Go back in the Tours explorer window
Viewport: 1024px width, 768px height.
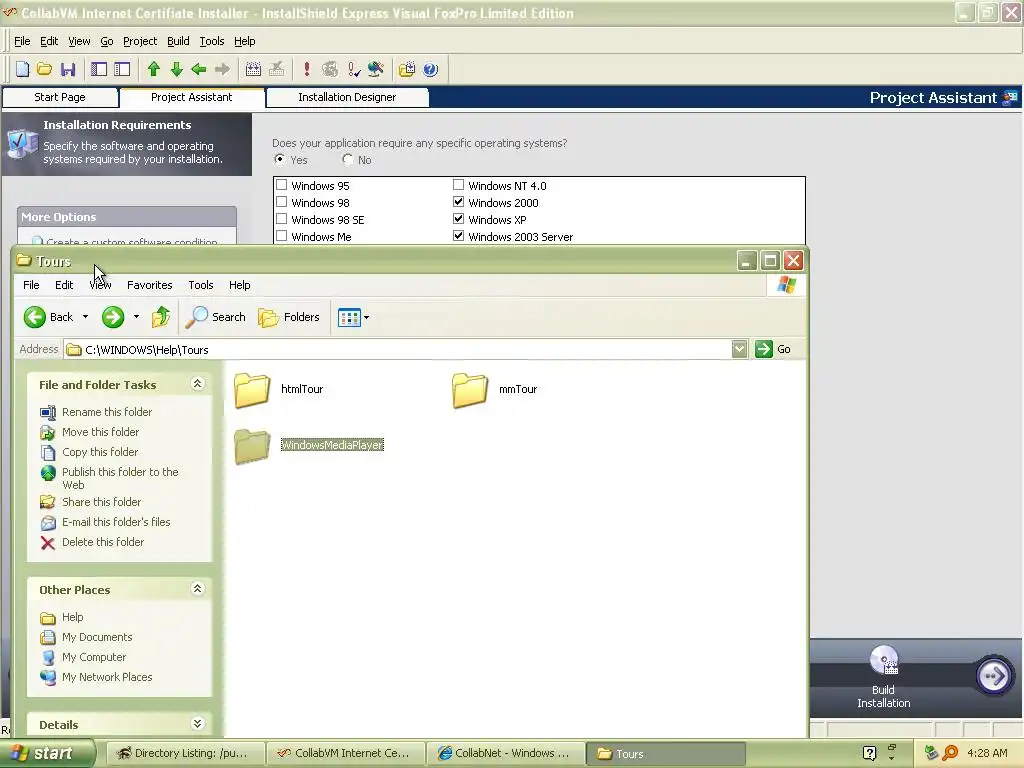49,317
